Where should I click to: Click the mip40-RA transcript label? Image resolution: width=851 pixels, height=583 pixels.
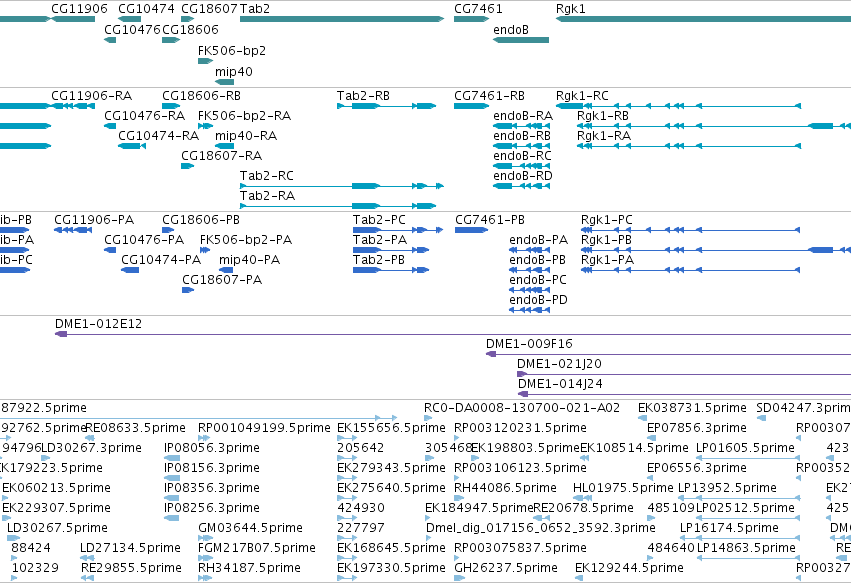point(246,136)
